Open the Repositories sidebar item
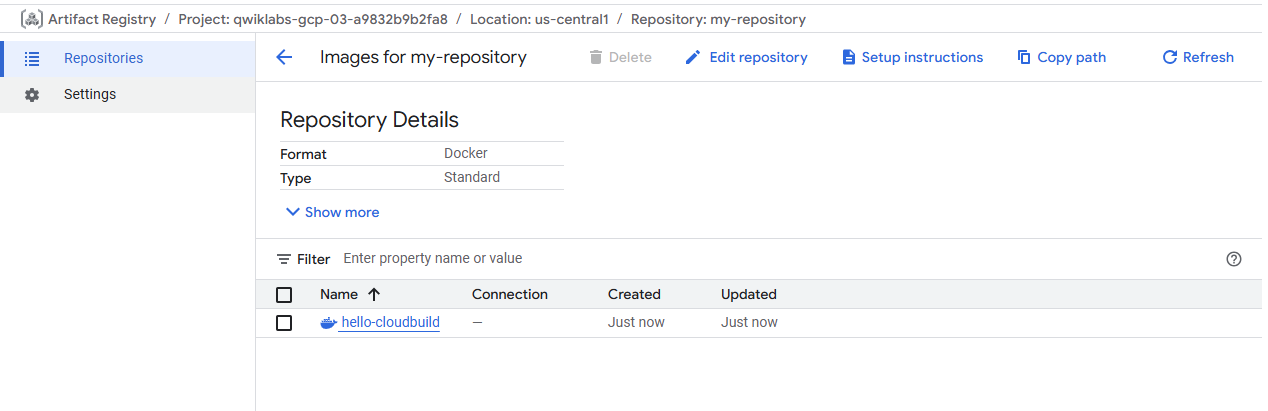 pyautogui.click(x=103, y=58)
